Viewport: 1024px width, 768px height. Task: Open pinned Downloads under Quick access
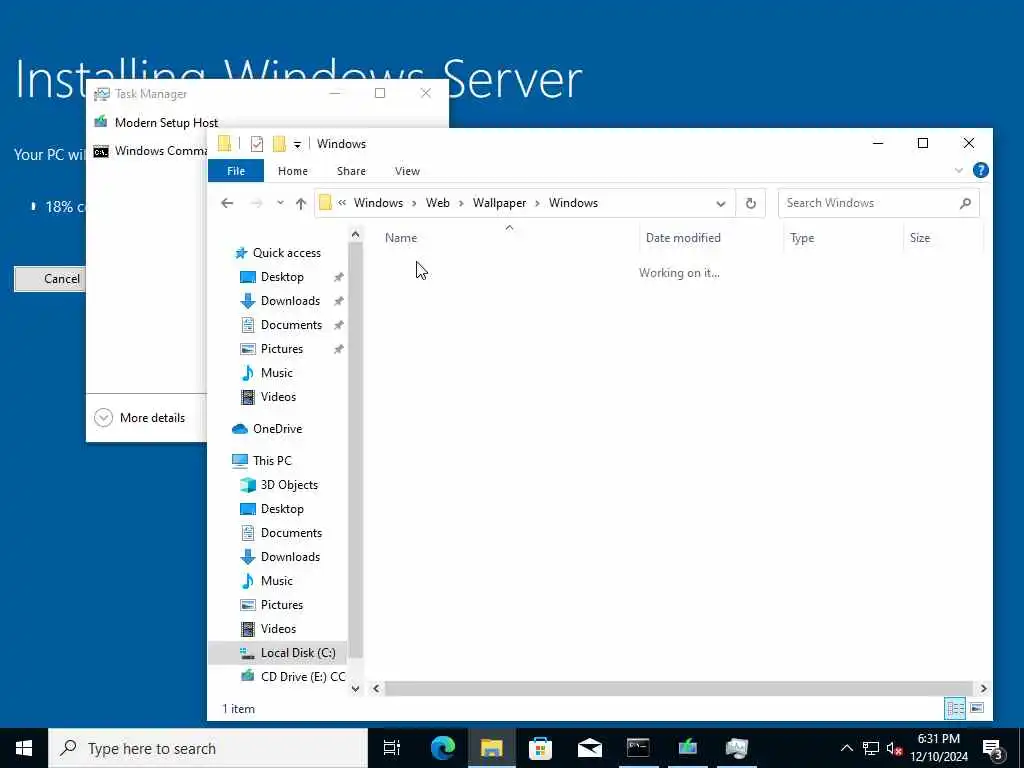click(x=290, y=301)
